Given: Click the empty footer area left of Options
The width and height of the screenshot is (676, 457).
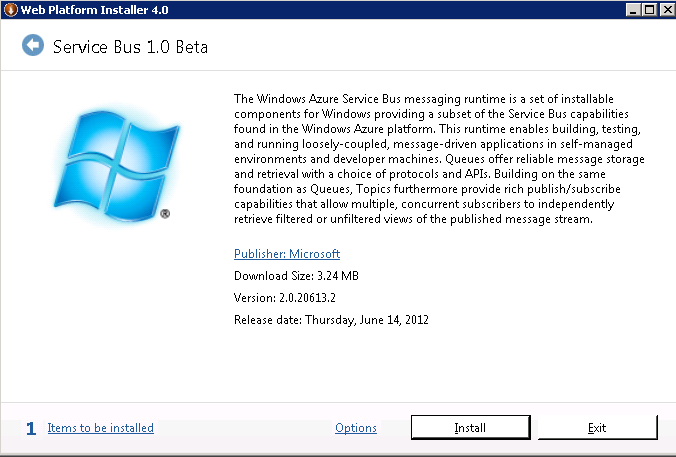Looking at the screenshot, I should tap(244, 428).
